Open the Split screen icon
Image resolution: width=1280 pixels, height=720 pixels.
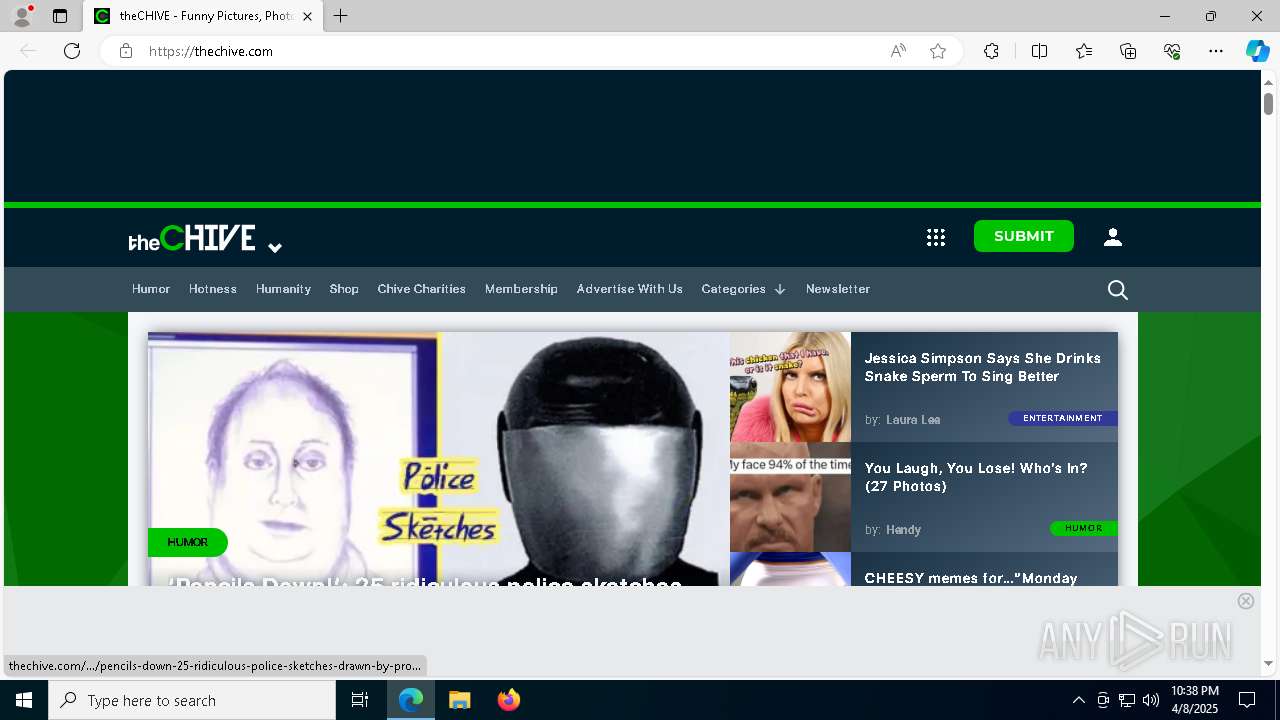pyautogui.click(x=1039, y=51)
